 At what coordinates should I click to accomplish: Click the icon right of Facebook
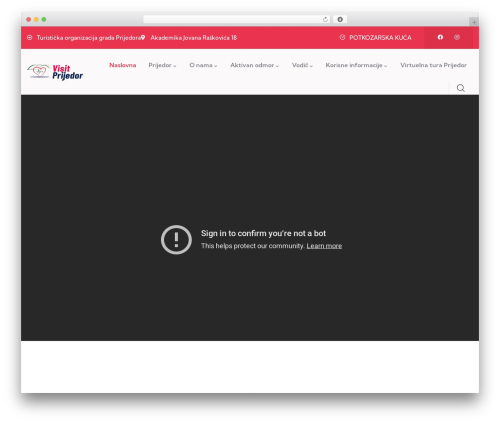457,37
